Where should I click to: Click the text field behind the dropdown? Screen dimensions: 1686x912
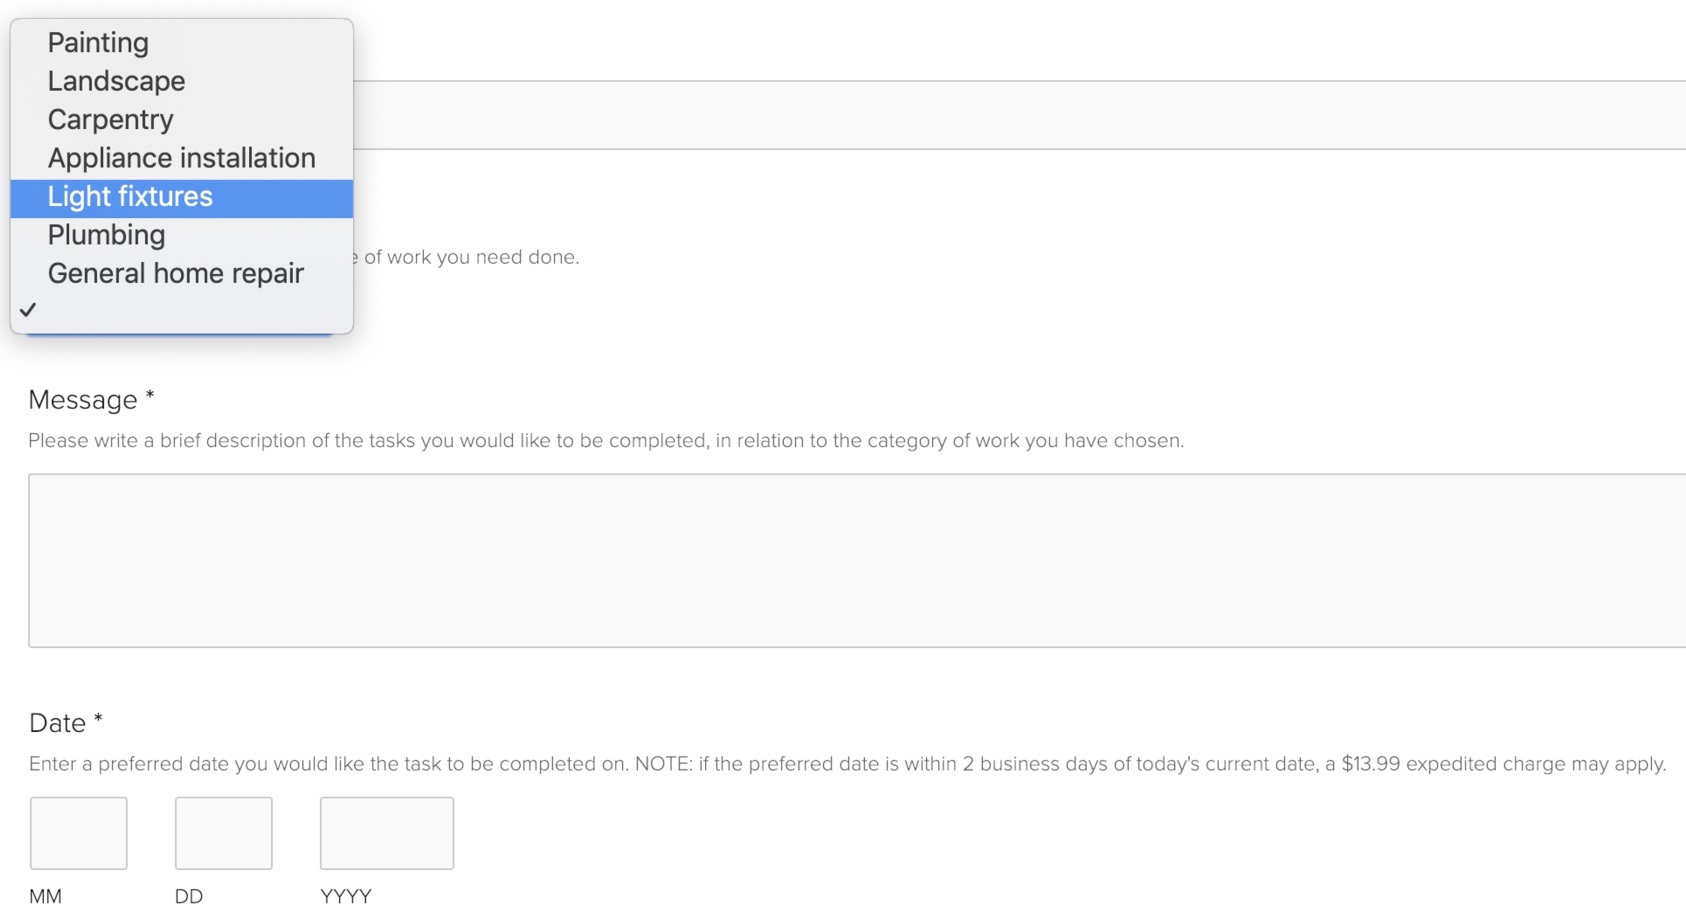pyautogui.click(x=1019, y=115)
